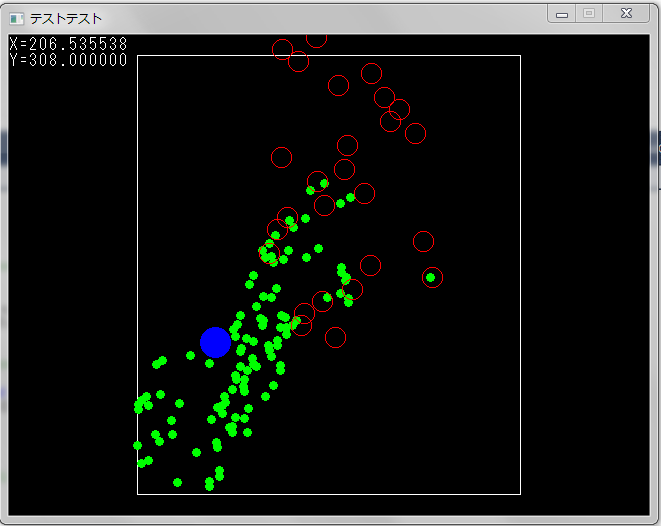Minimize the テストテスト window
661x526 pixels.
[x=562, y=14]
